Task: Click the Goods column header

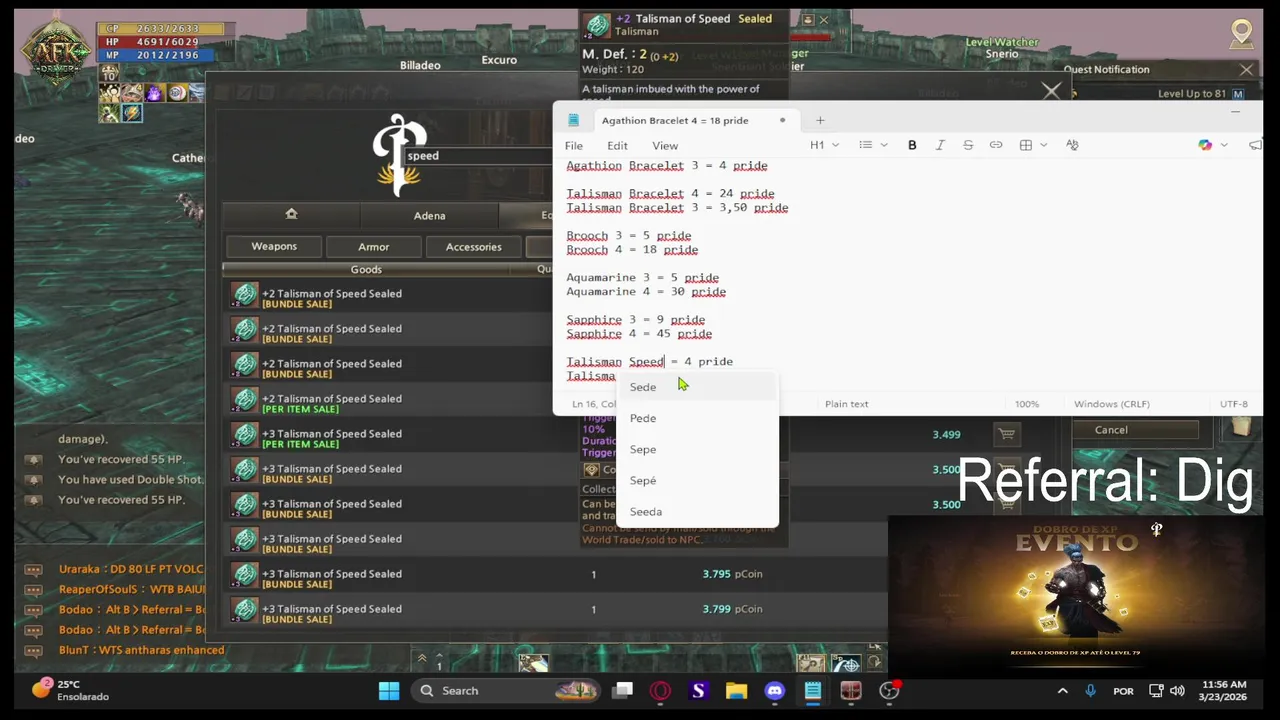Action: [x=366, y=269]
